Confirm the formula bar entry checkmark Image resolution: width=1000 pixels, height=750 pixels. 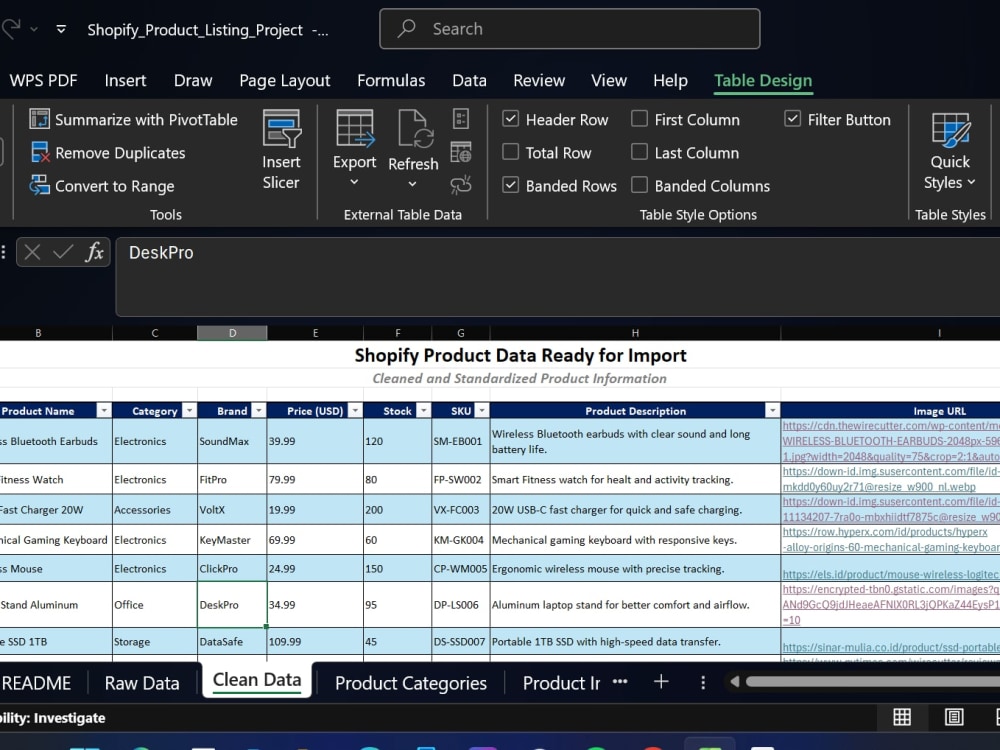(x=62, y=253)
